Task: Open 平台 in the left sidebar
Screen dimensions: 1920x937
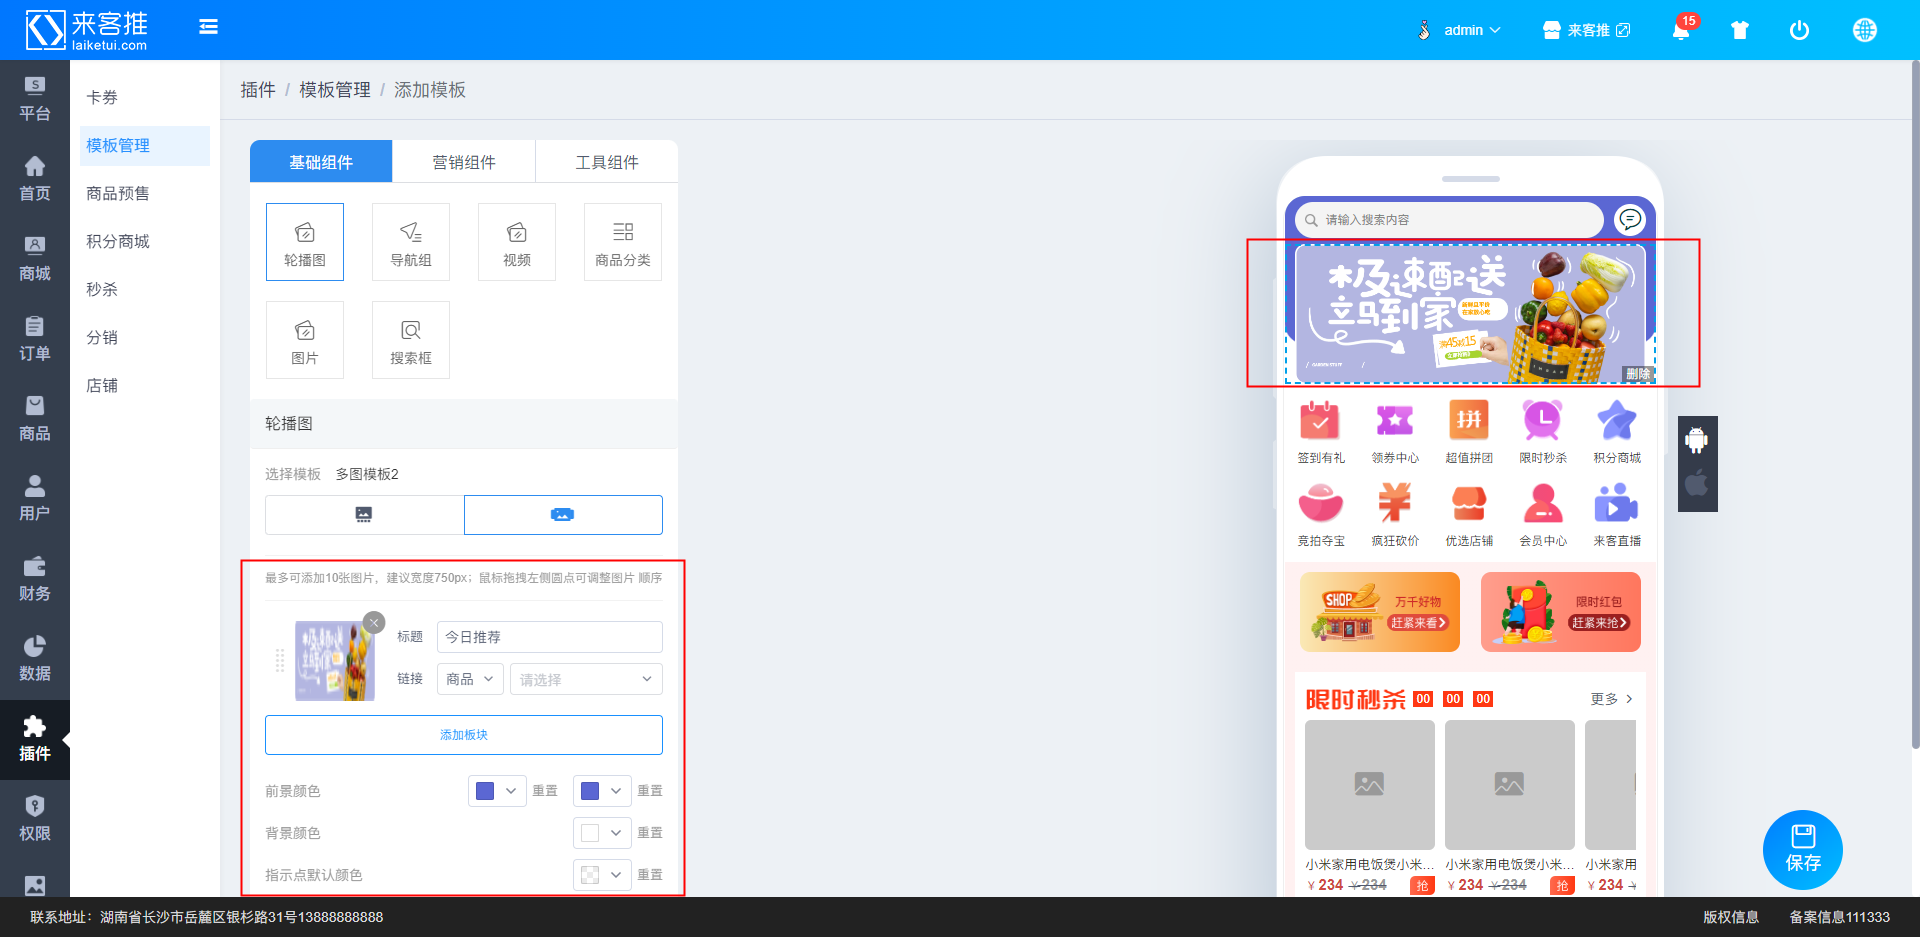Action: [x=35, y=100]
